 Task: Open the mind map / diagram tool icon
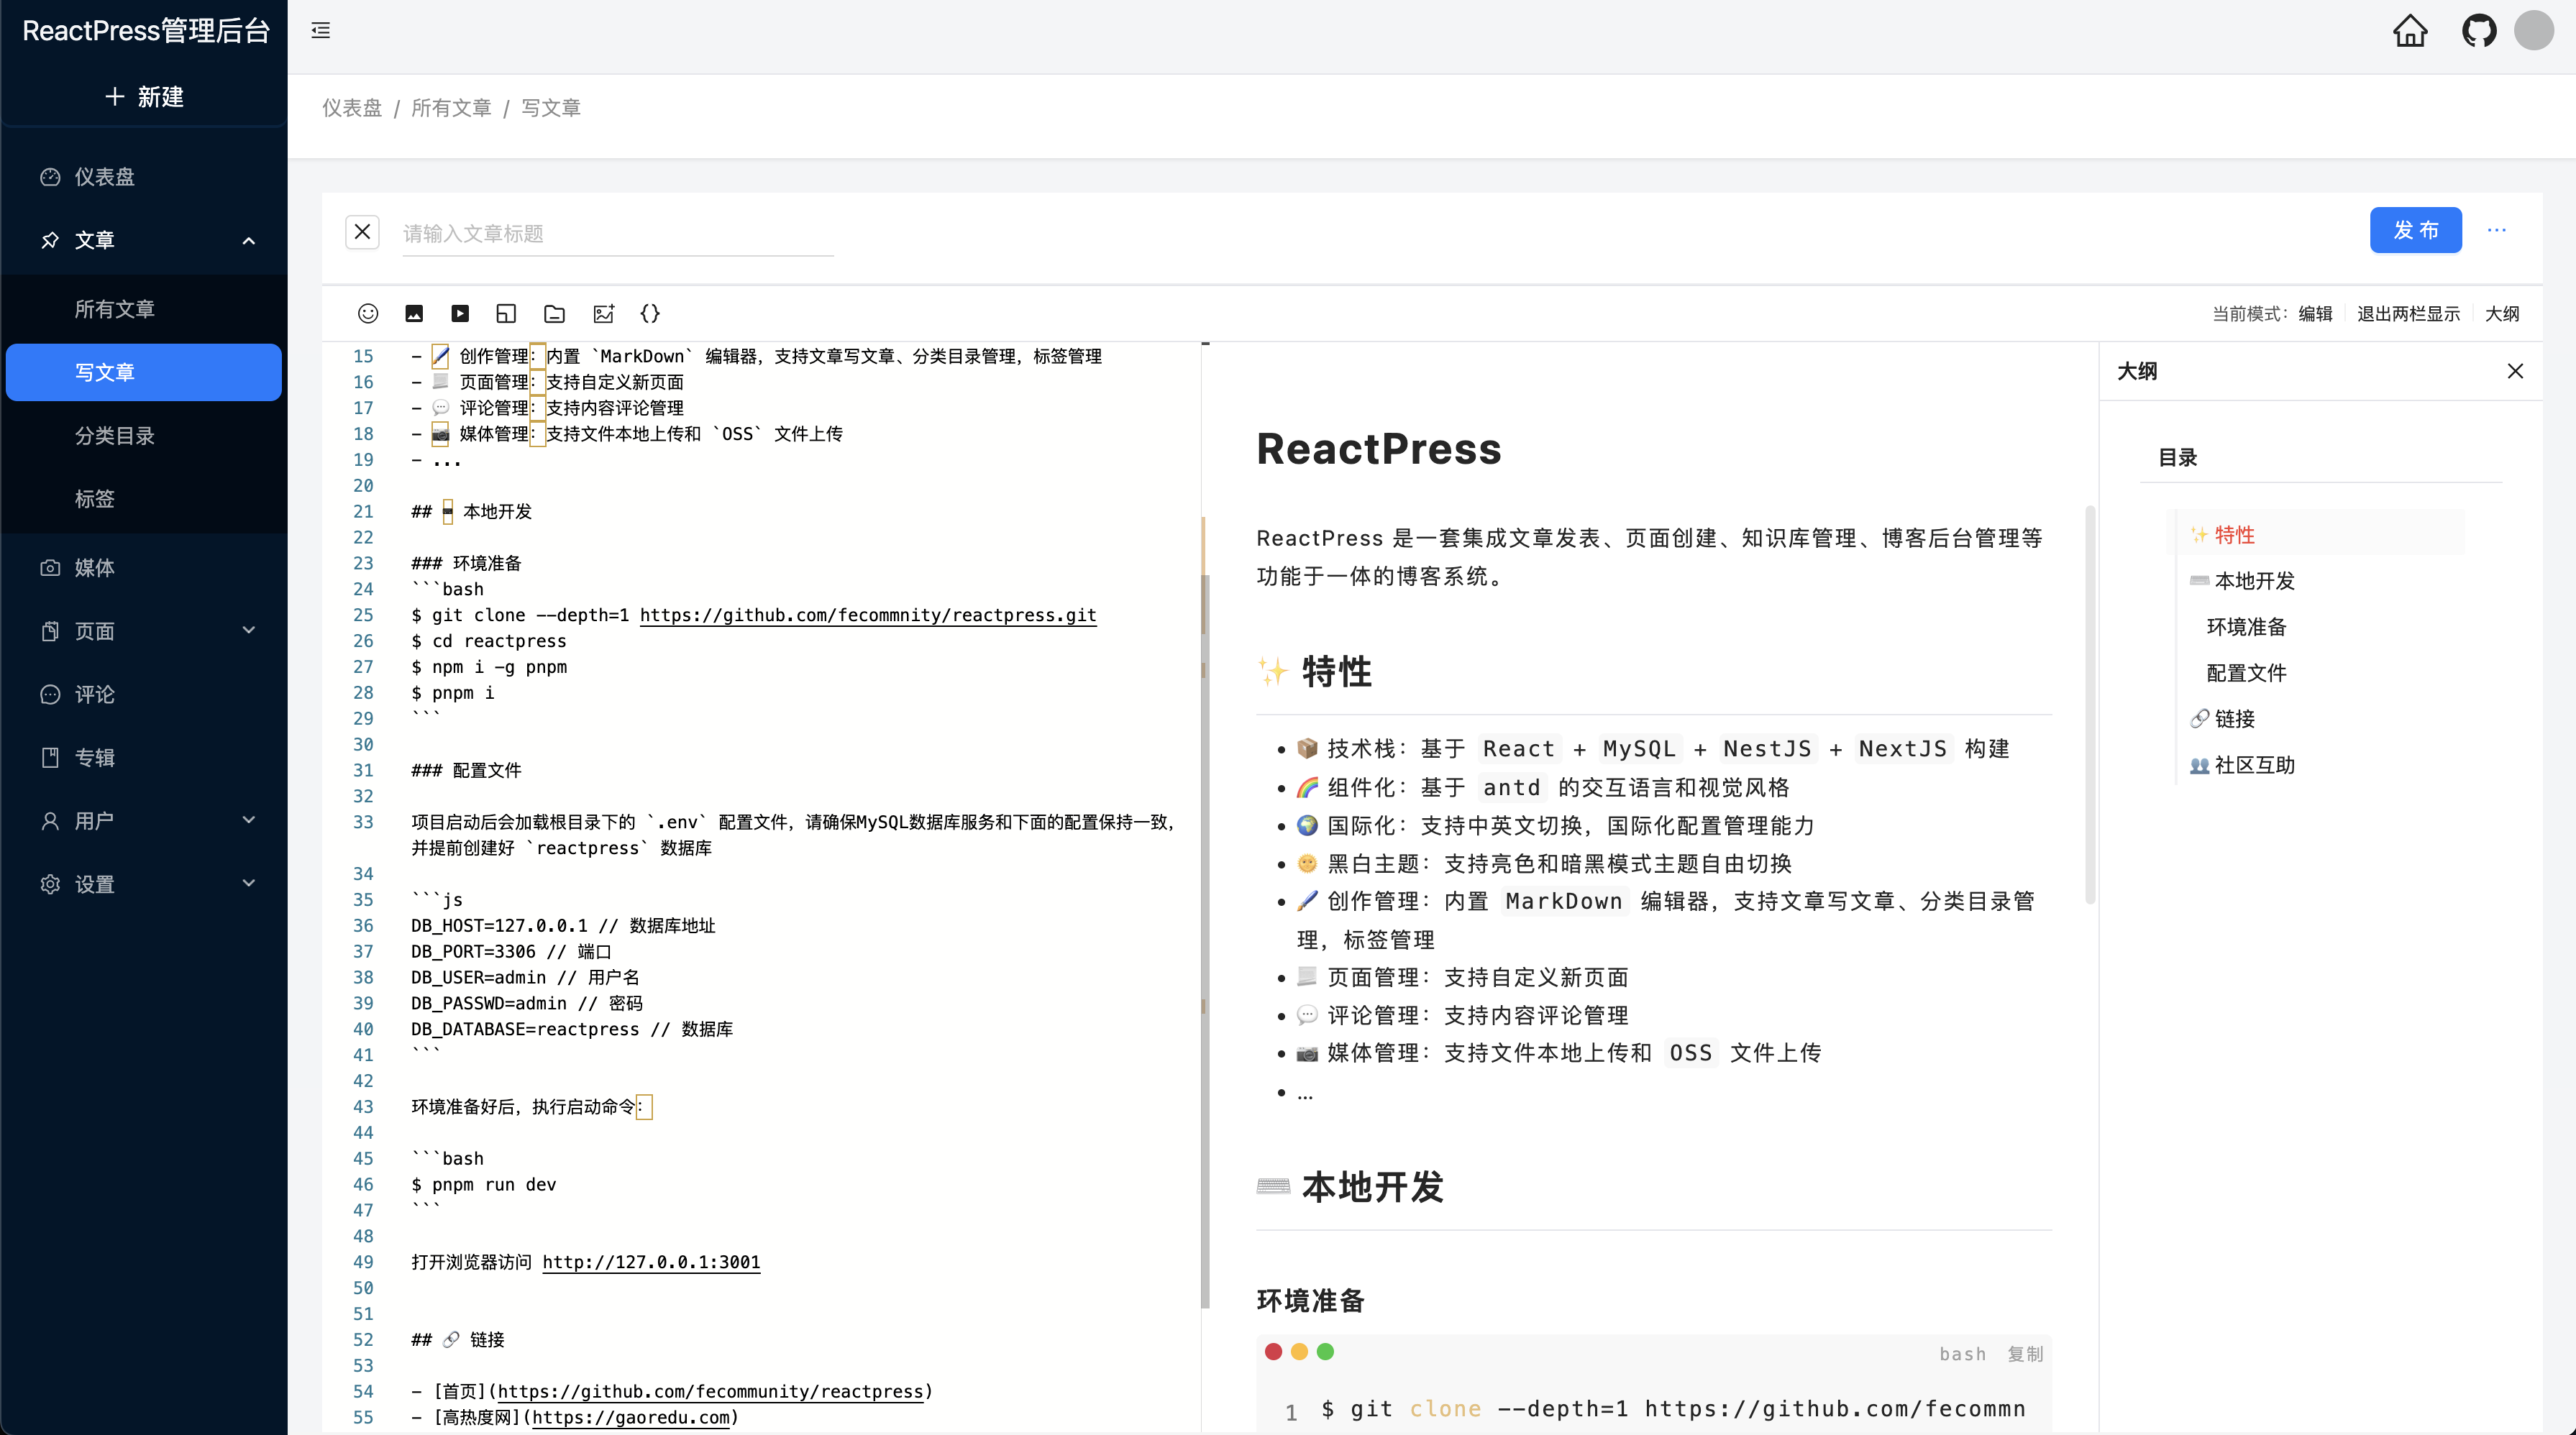click(x=603, y=313)
